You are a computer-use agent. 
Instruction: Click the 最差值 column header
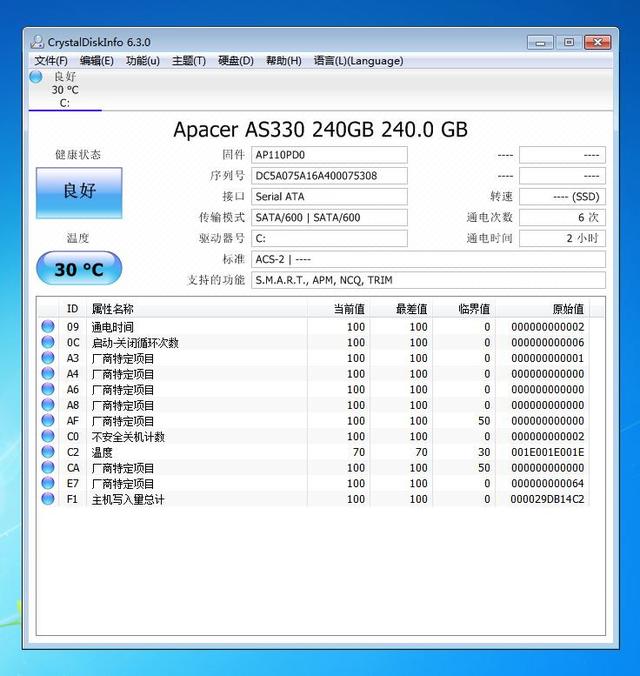(x=401, y=309)
